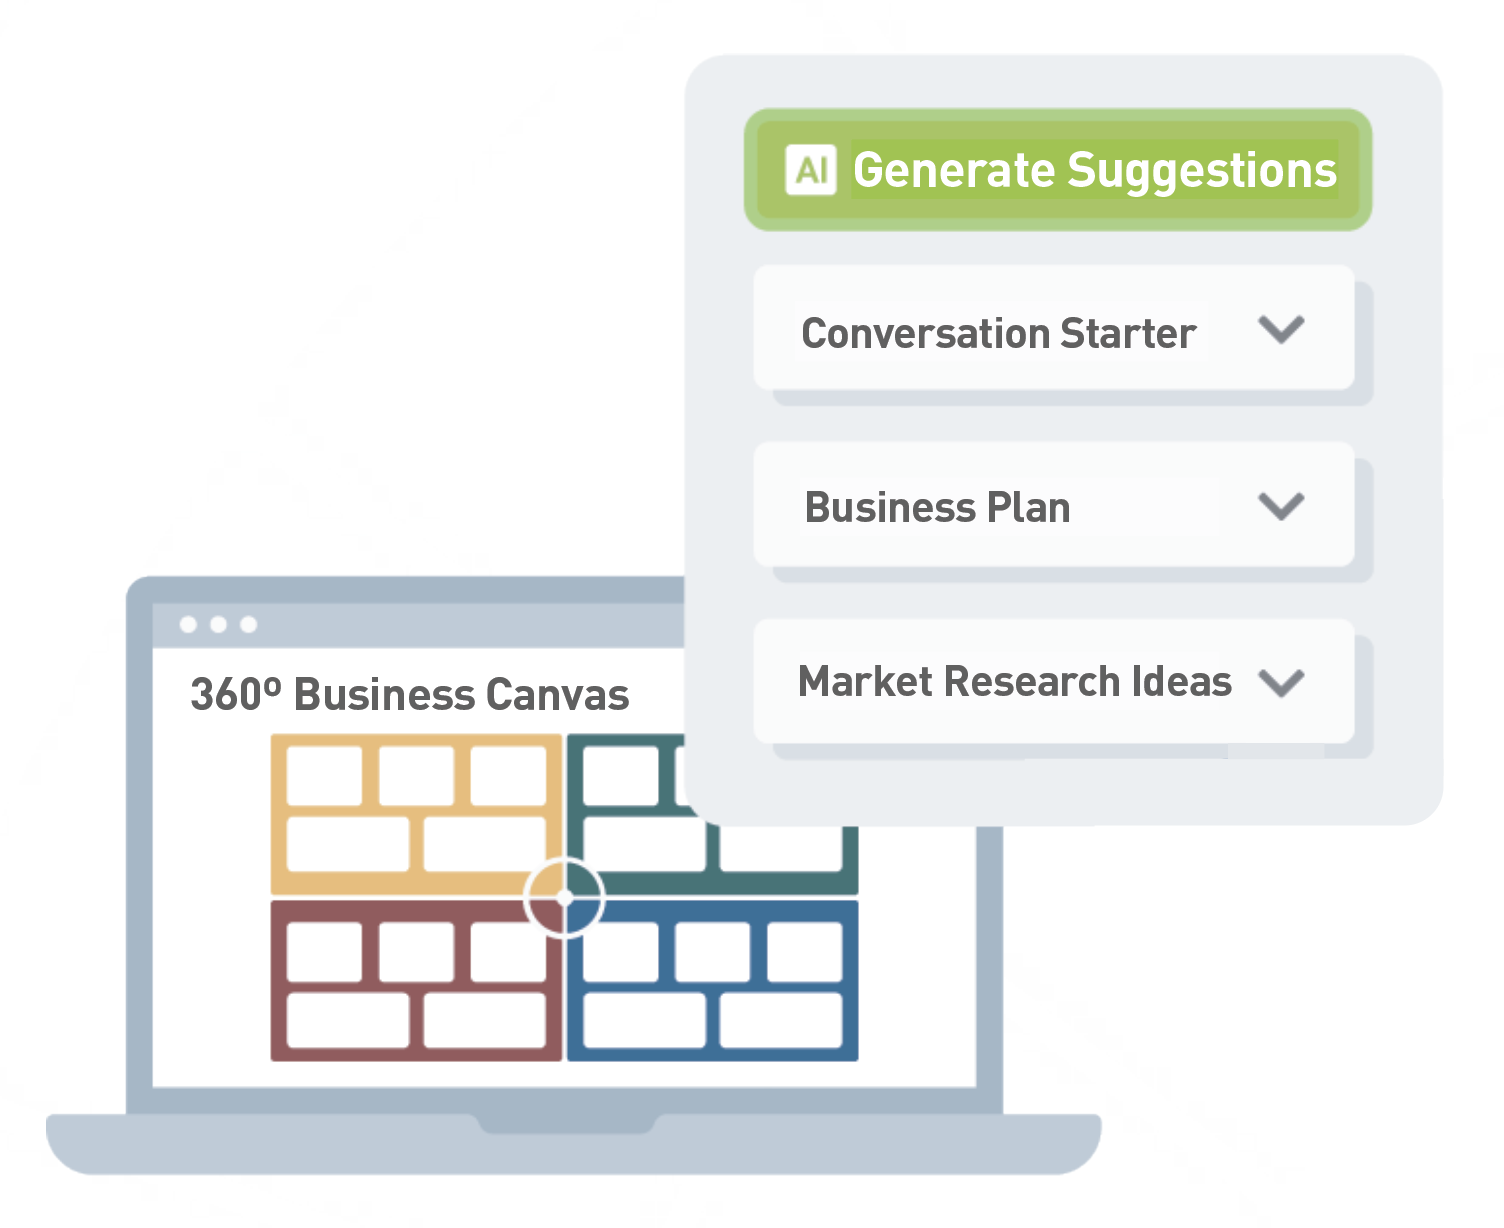Click the first white cell in red quadrant
Image resolution: width=1504 pixels, height=1228 pixels.
[324, 952]
